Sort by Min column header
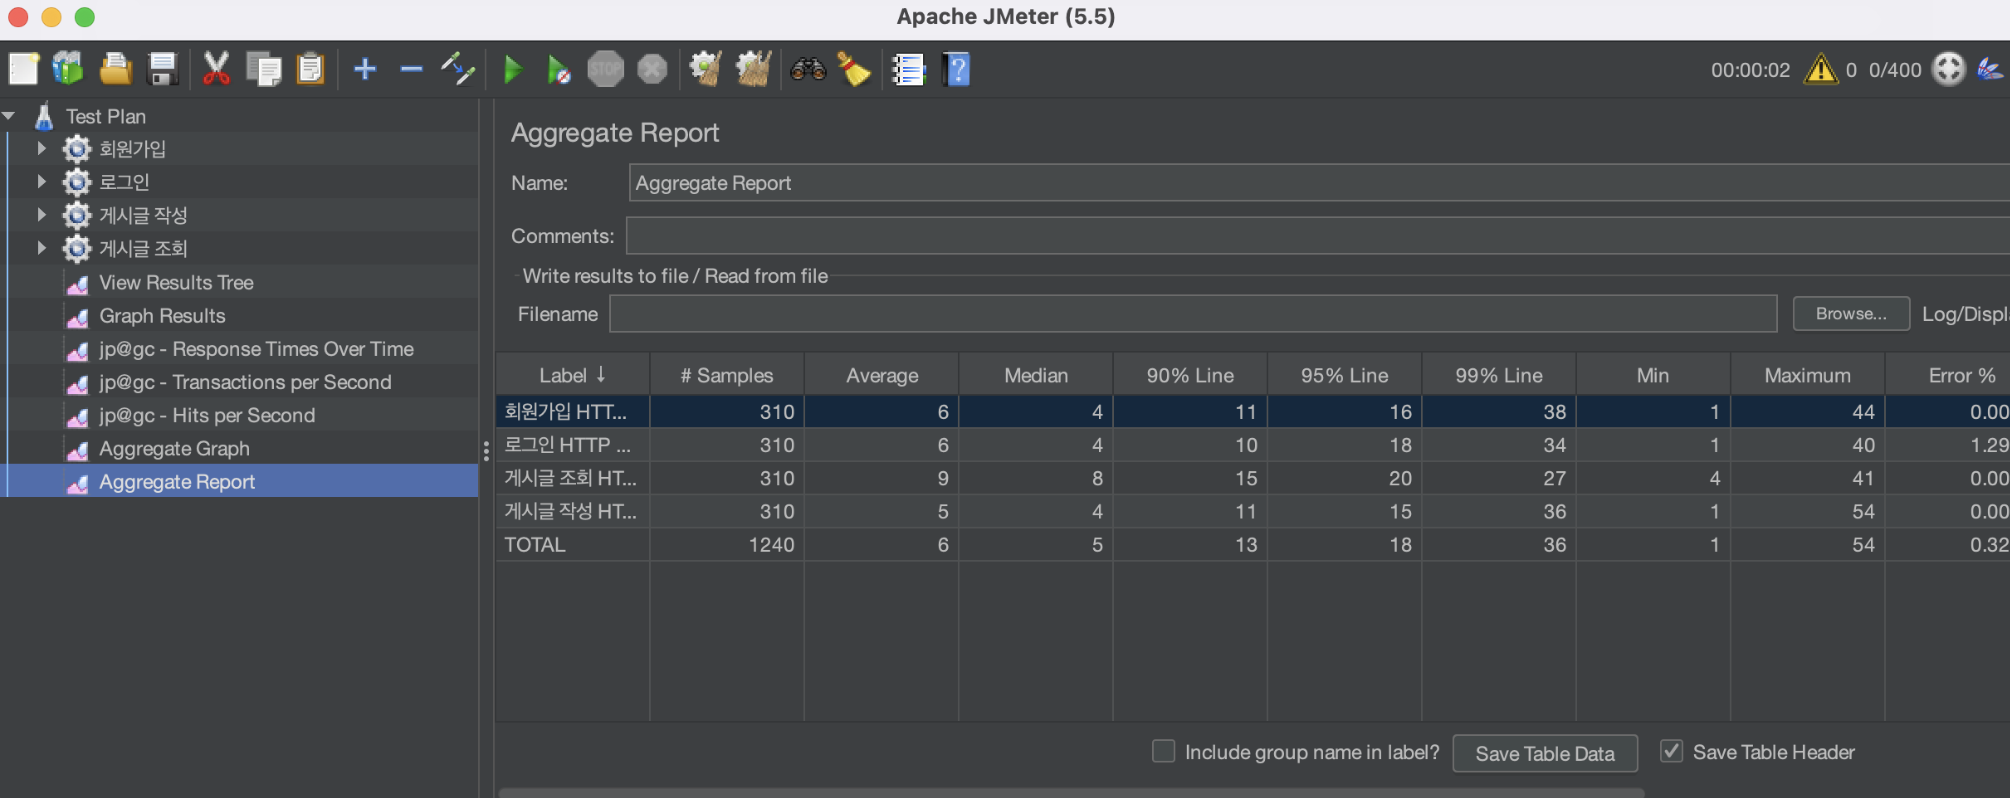The width and height of the screenshot is (2010, 798). 1653,375
